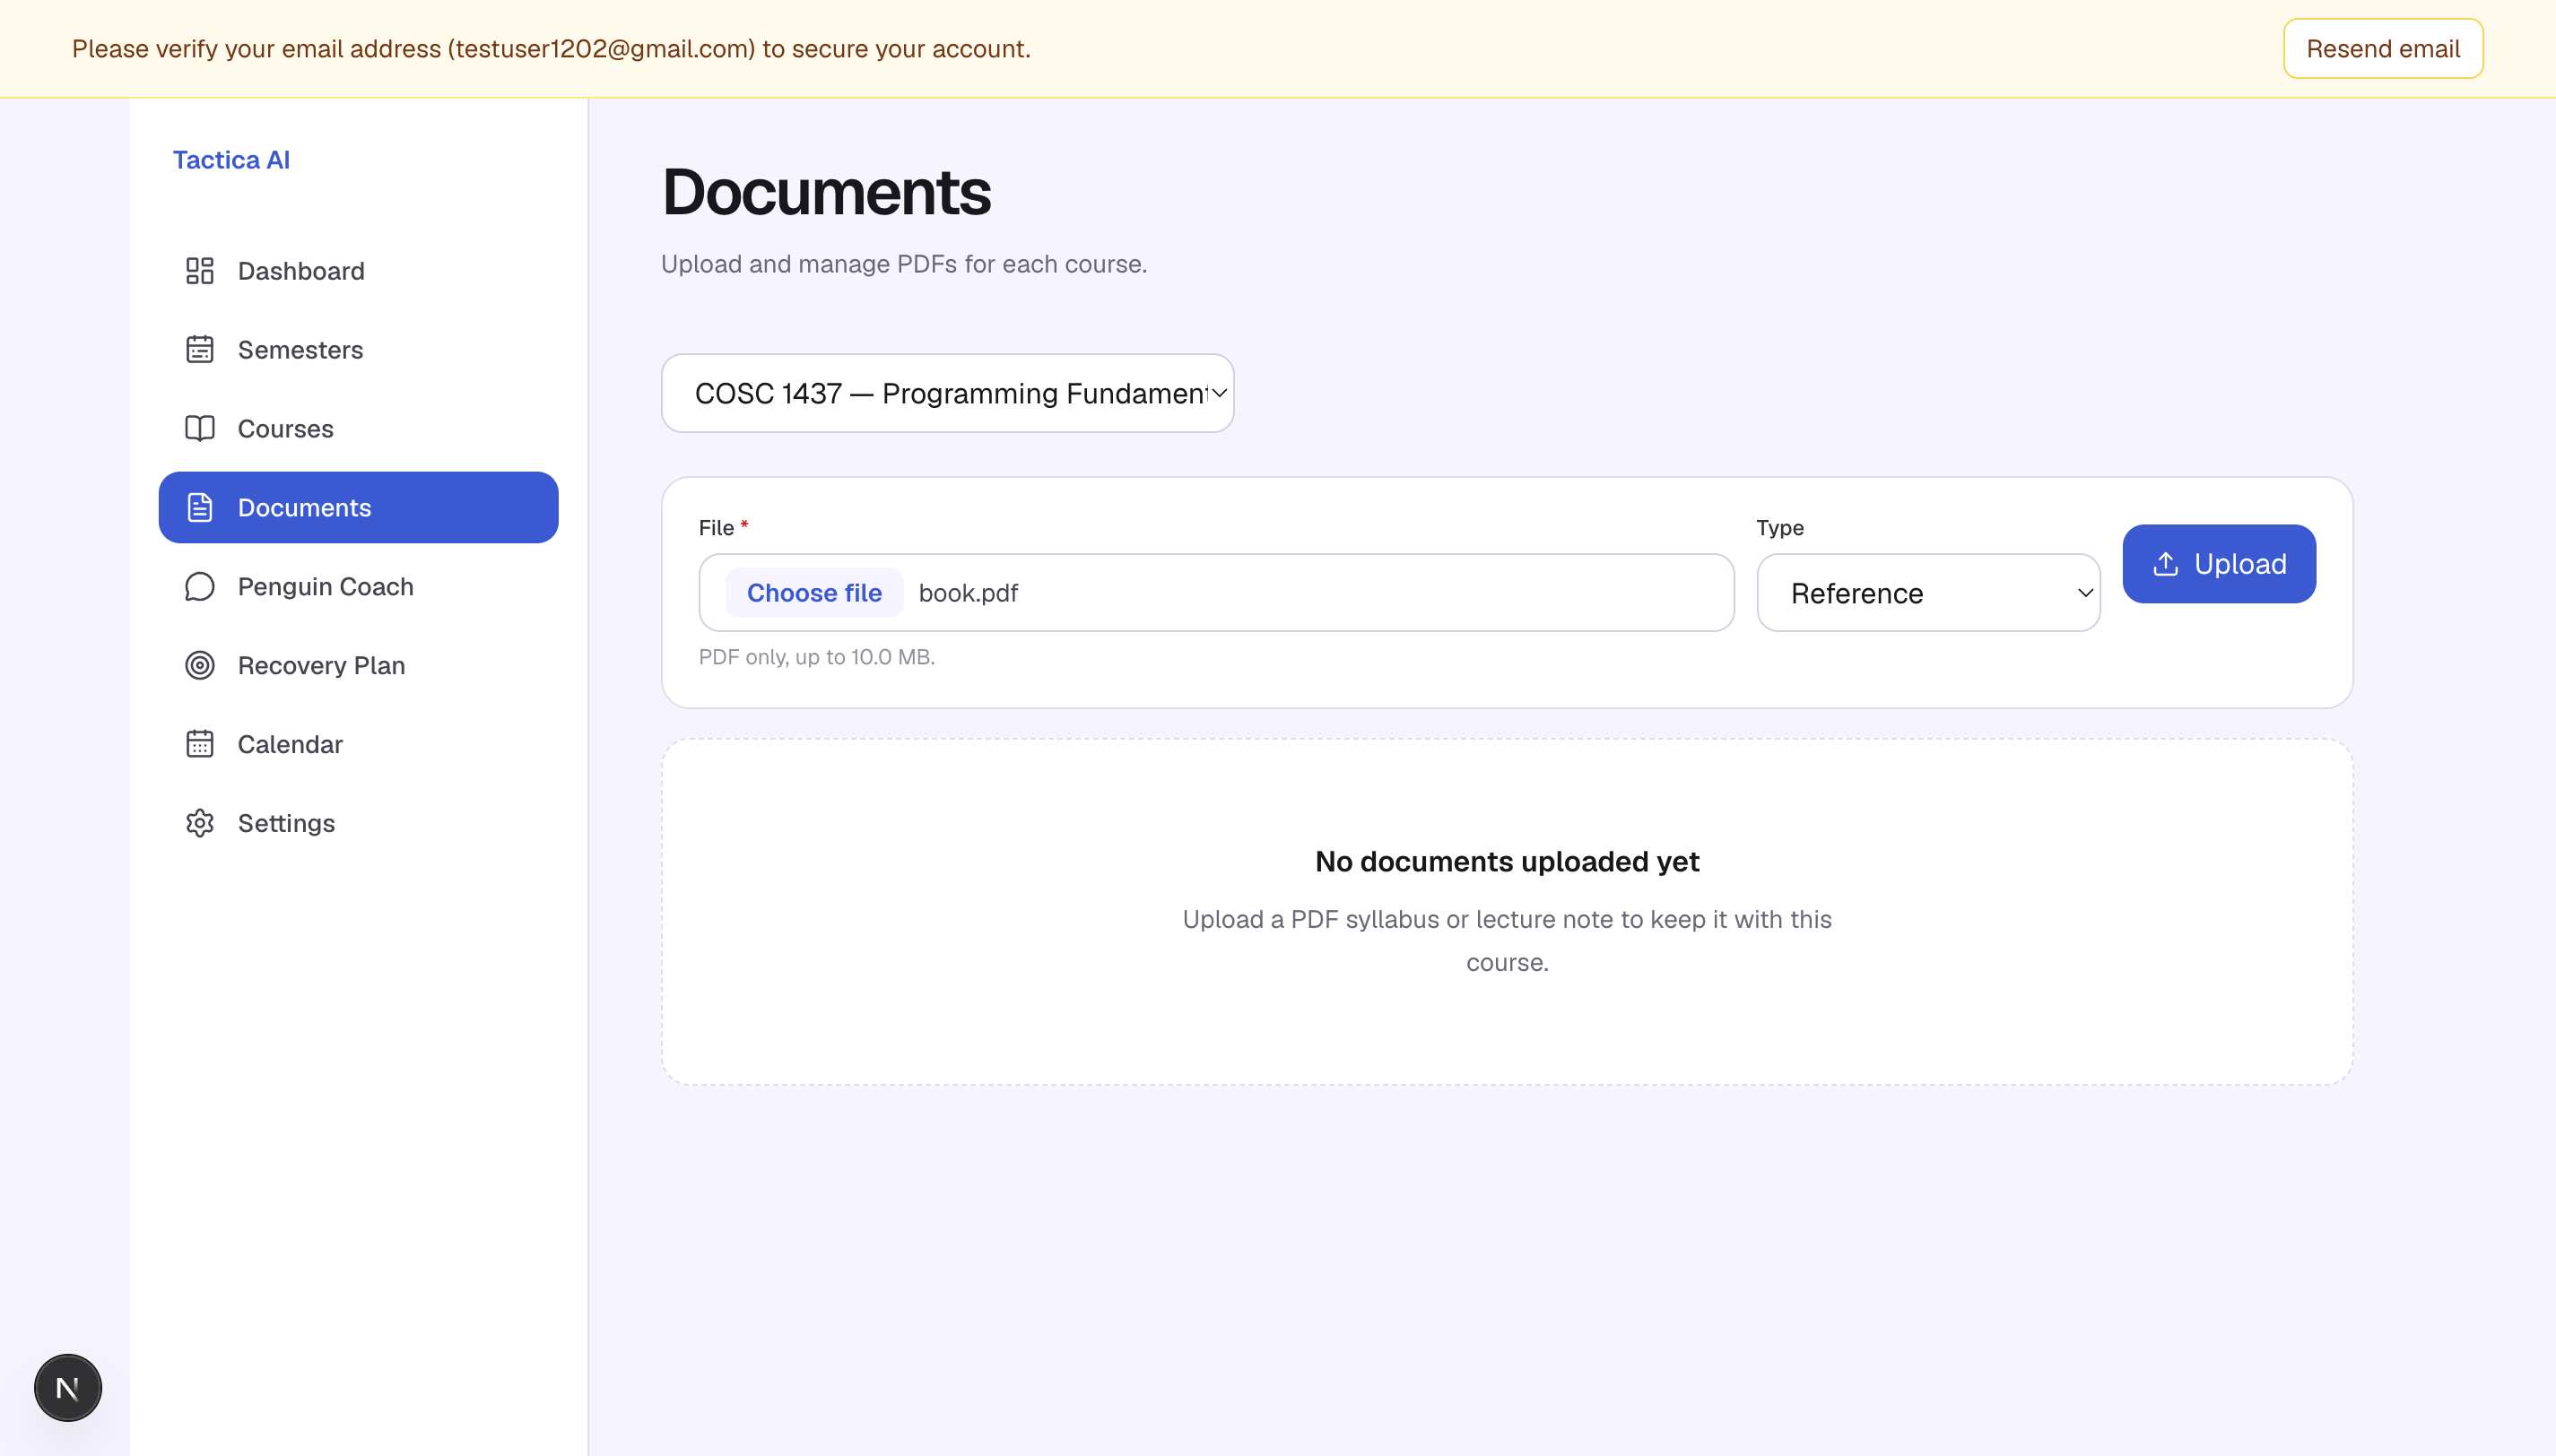Click the 'No documents uploaded yet' heading

[1507, 862]
